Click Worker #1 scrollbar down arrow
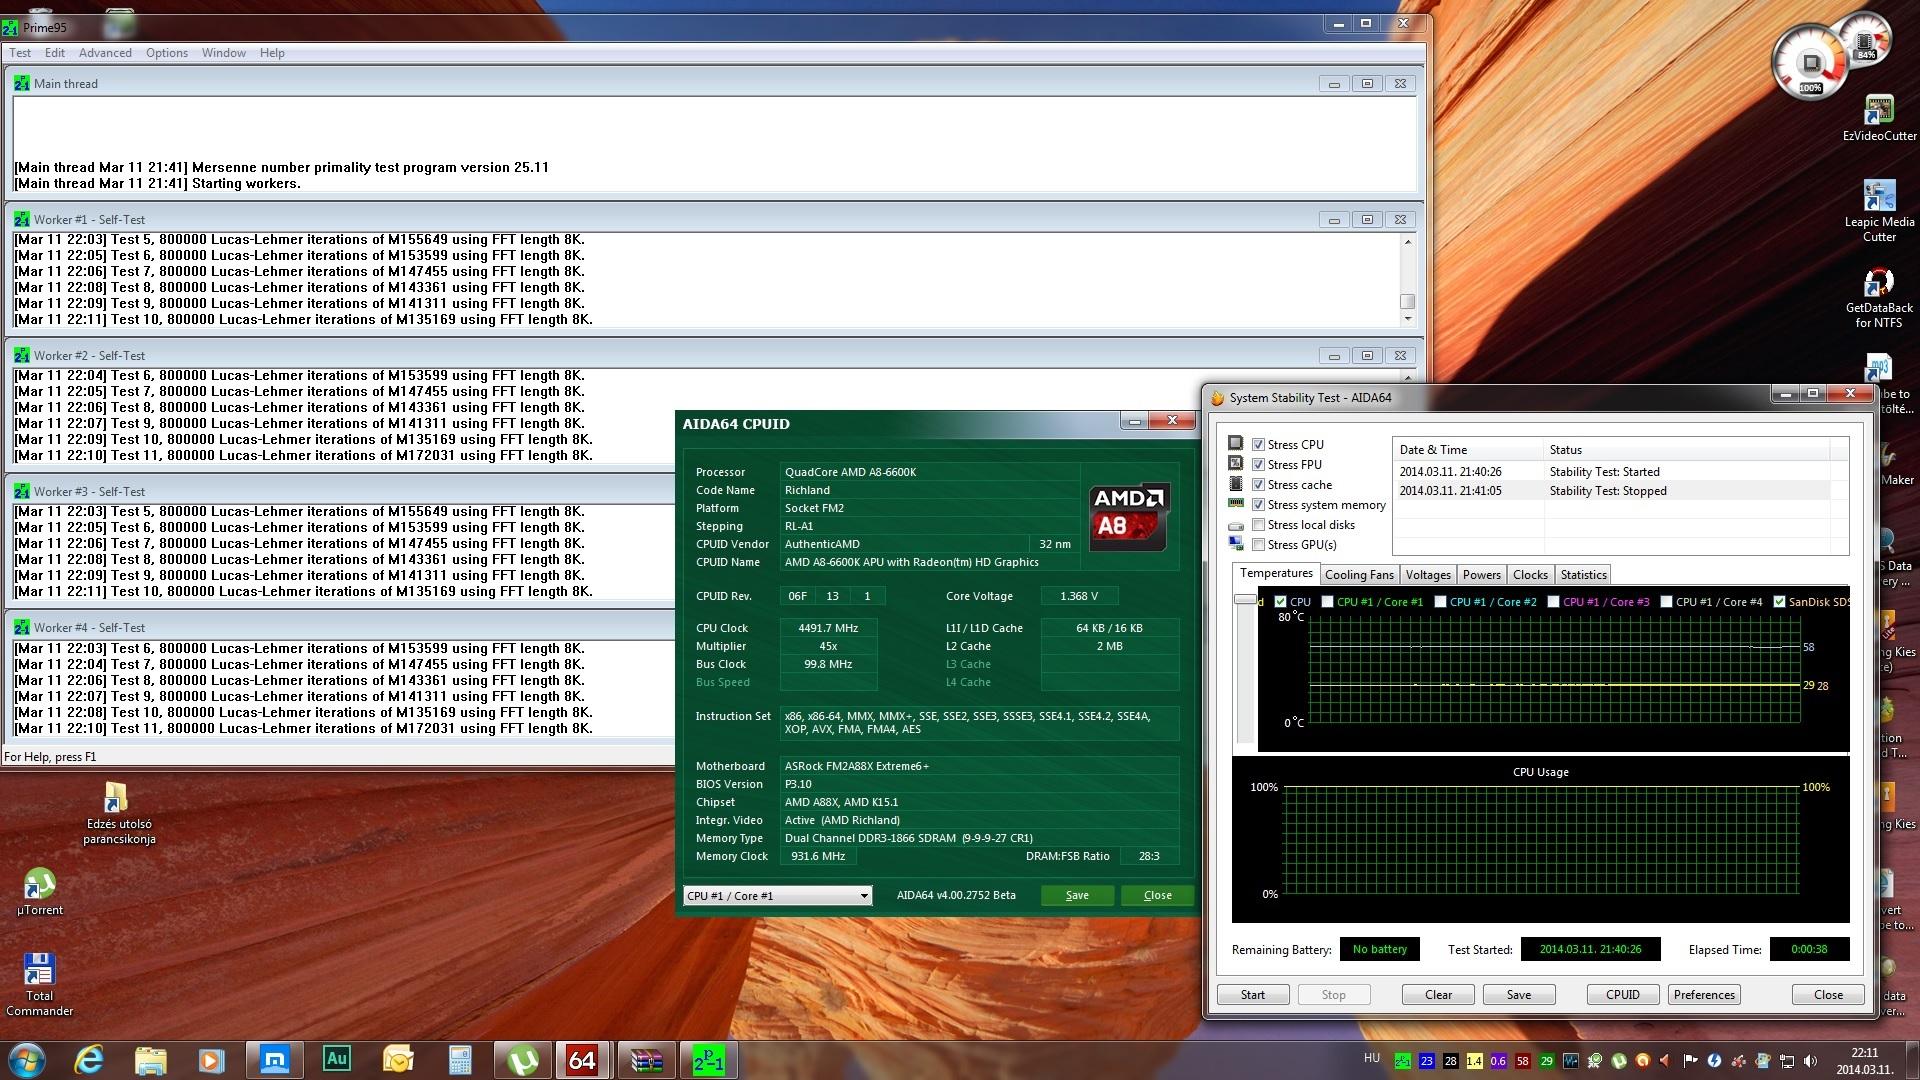This screenshot has width=1920, height=1080. pos(1408,319)
